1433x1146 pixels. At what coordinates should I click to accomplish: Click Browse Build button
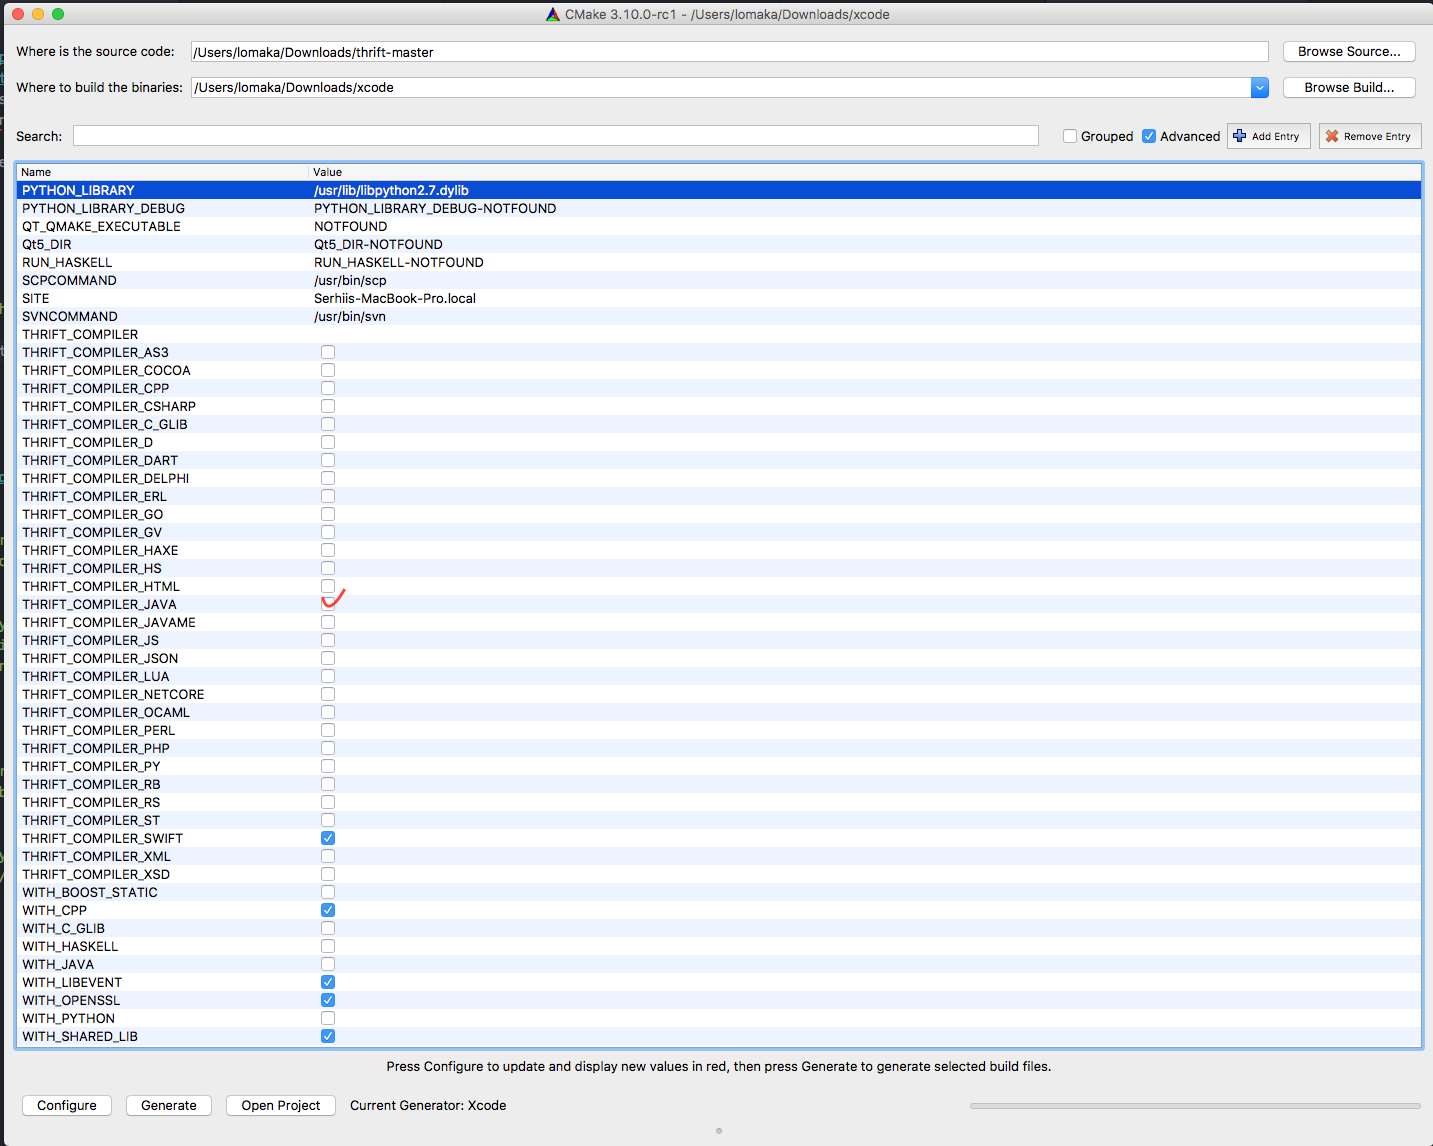point(1349,87)
